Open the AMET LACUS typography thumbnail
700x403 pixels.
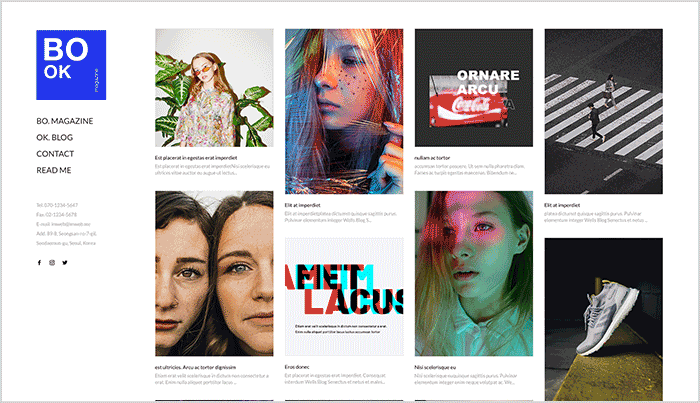(x=344, y=297)
